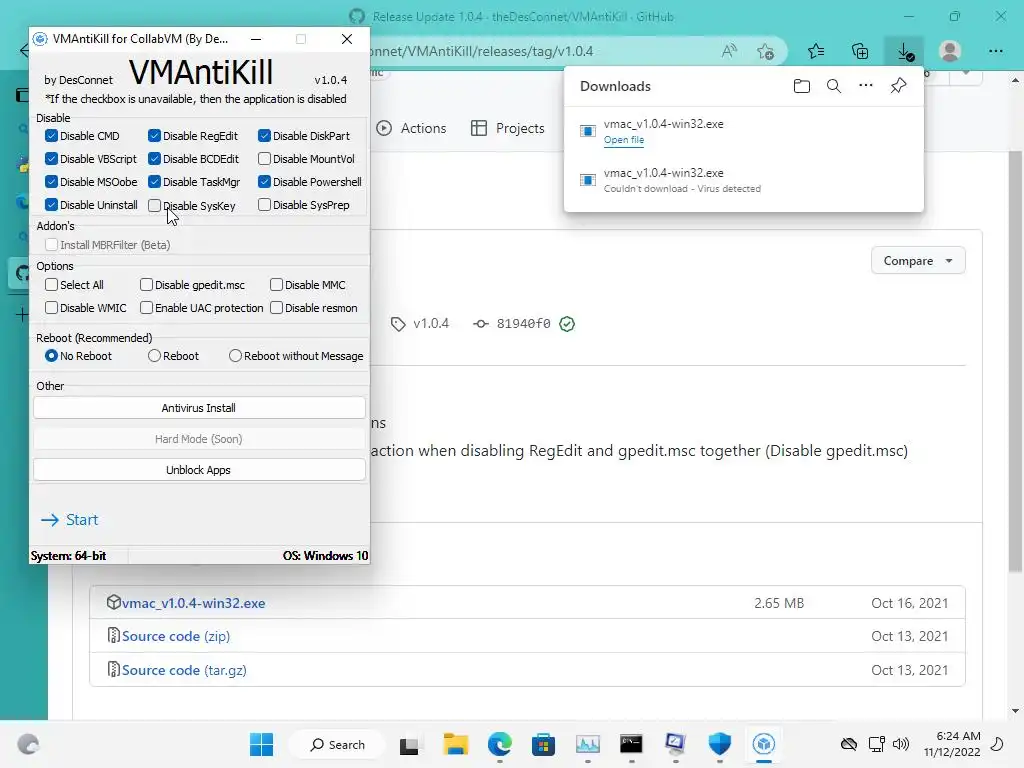Uncheck Disable CMD checkbox
The width and height of the screenshot is (1024, 768).
pyautogui.click(x=52, y=136)
